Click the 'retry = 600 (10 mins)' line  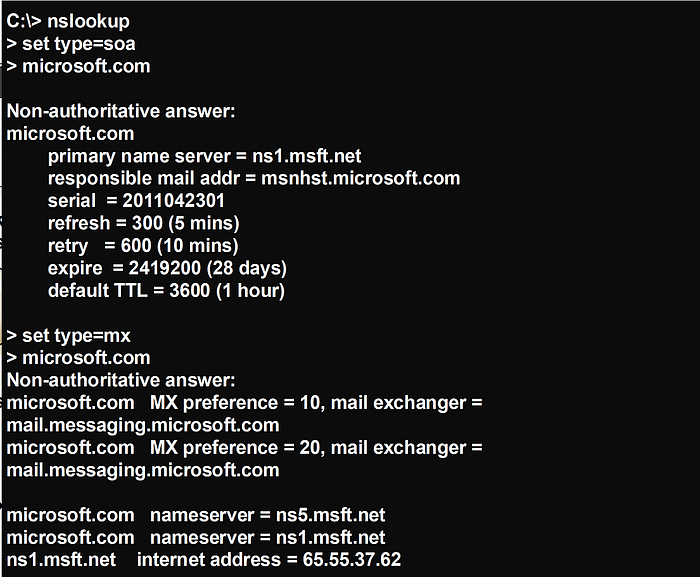tap(143, 245)
